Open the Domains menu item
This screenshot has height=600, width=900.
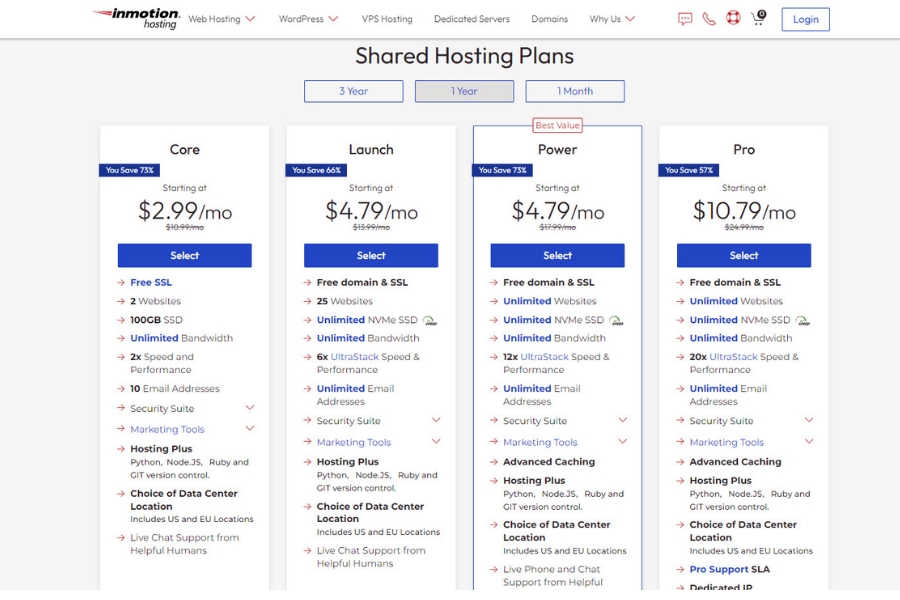pyautogui.click(x=549, y=19)
